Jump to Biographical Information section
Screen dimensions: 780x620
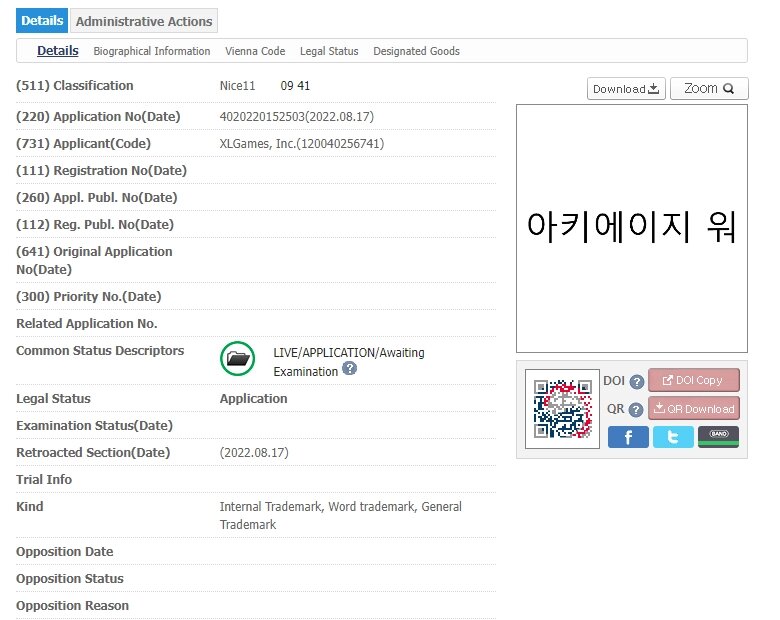pyautogui.click(x=152, y=51)
